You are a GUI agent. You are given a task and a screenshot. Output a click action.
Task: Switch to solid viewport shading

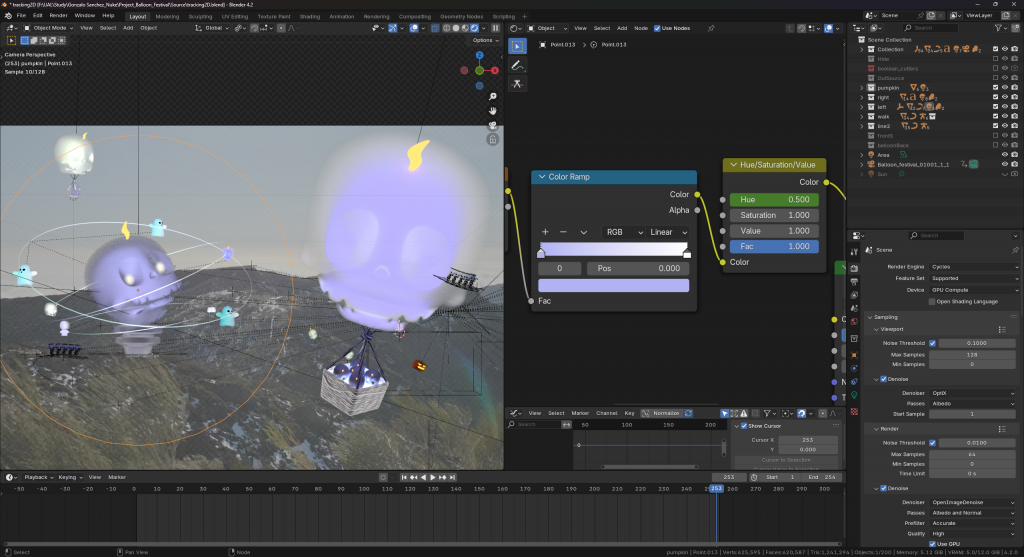click(x=456, y=28)
